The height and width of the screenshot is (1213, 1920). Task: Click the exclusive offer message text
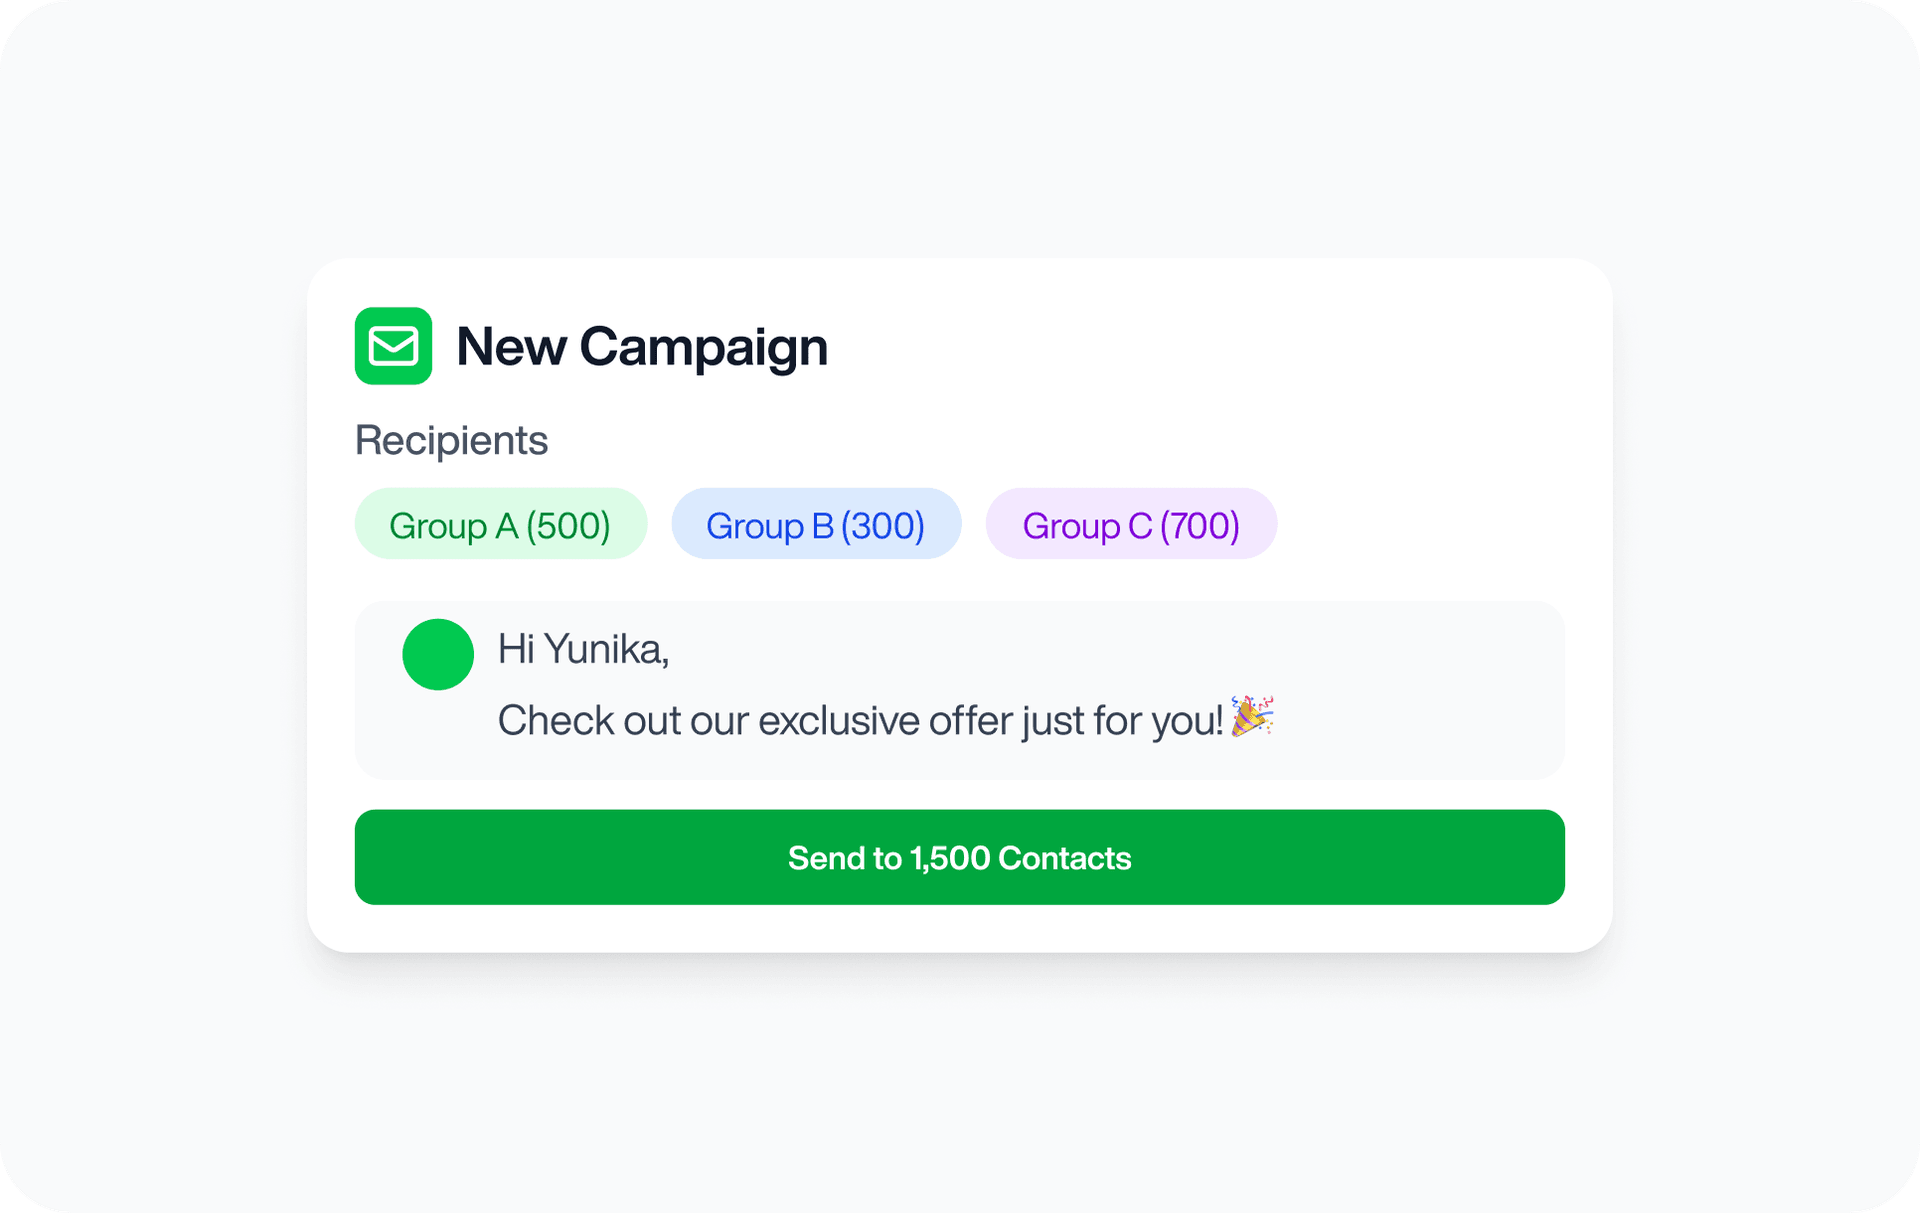pos(860,718)
